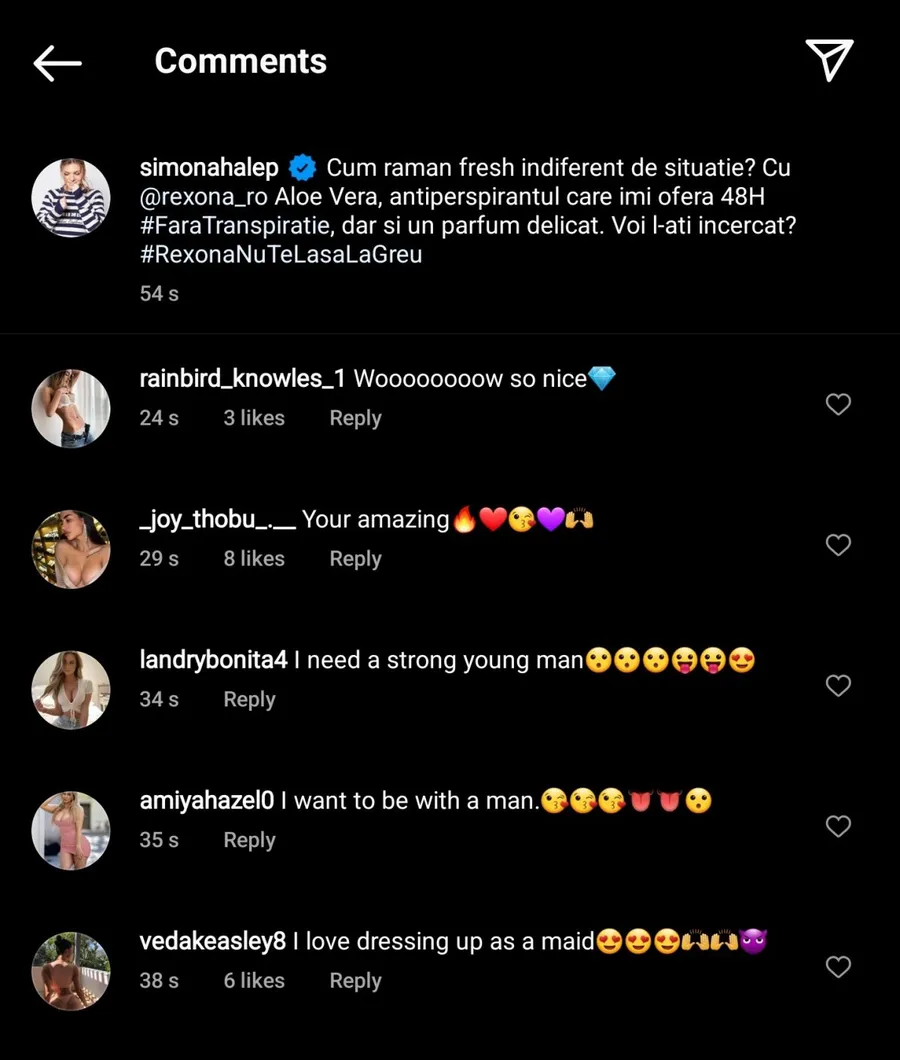Open the @rexona_ro mention link
Screen dimensions: 900x1060
tap(204, 197)
